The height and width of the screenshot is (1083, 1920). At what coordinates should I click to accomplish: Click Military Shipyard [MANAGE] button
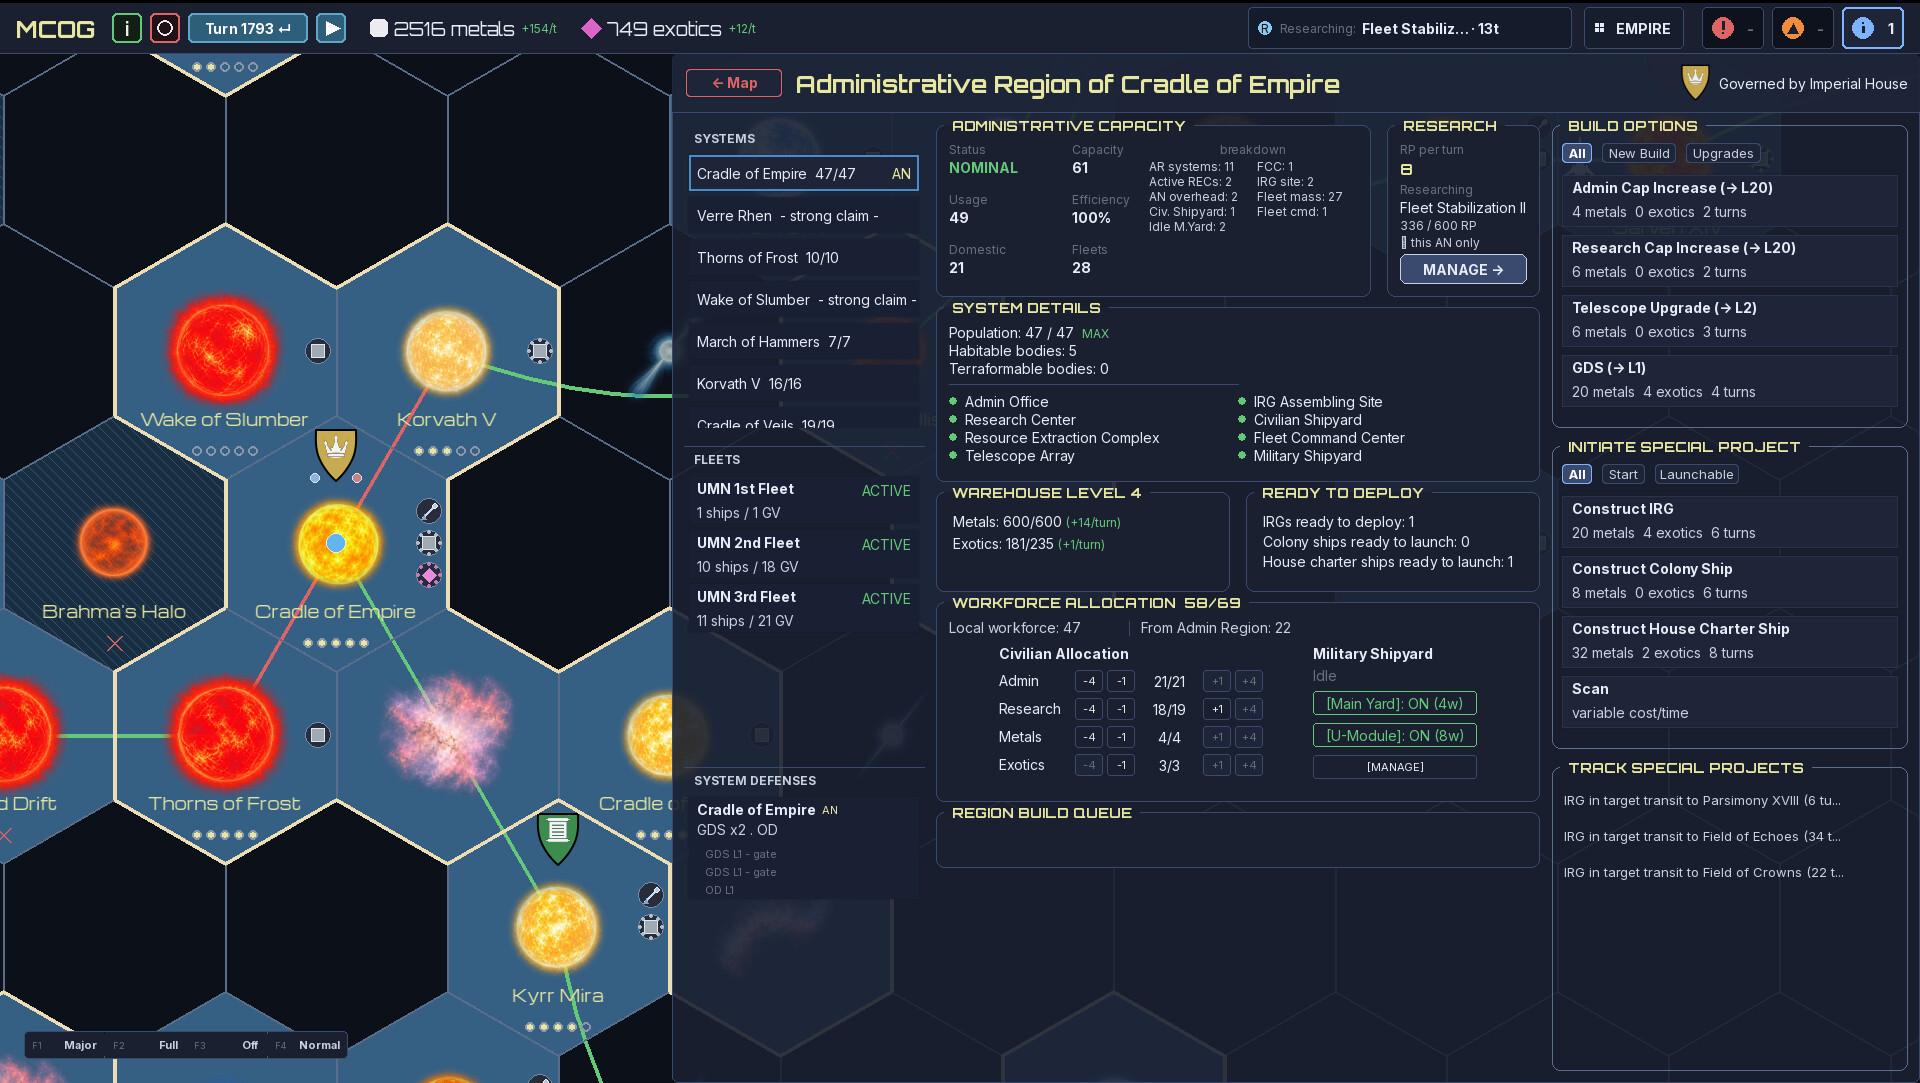pyautogui.click(x=1395, y=767)
